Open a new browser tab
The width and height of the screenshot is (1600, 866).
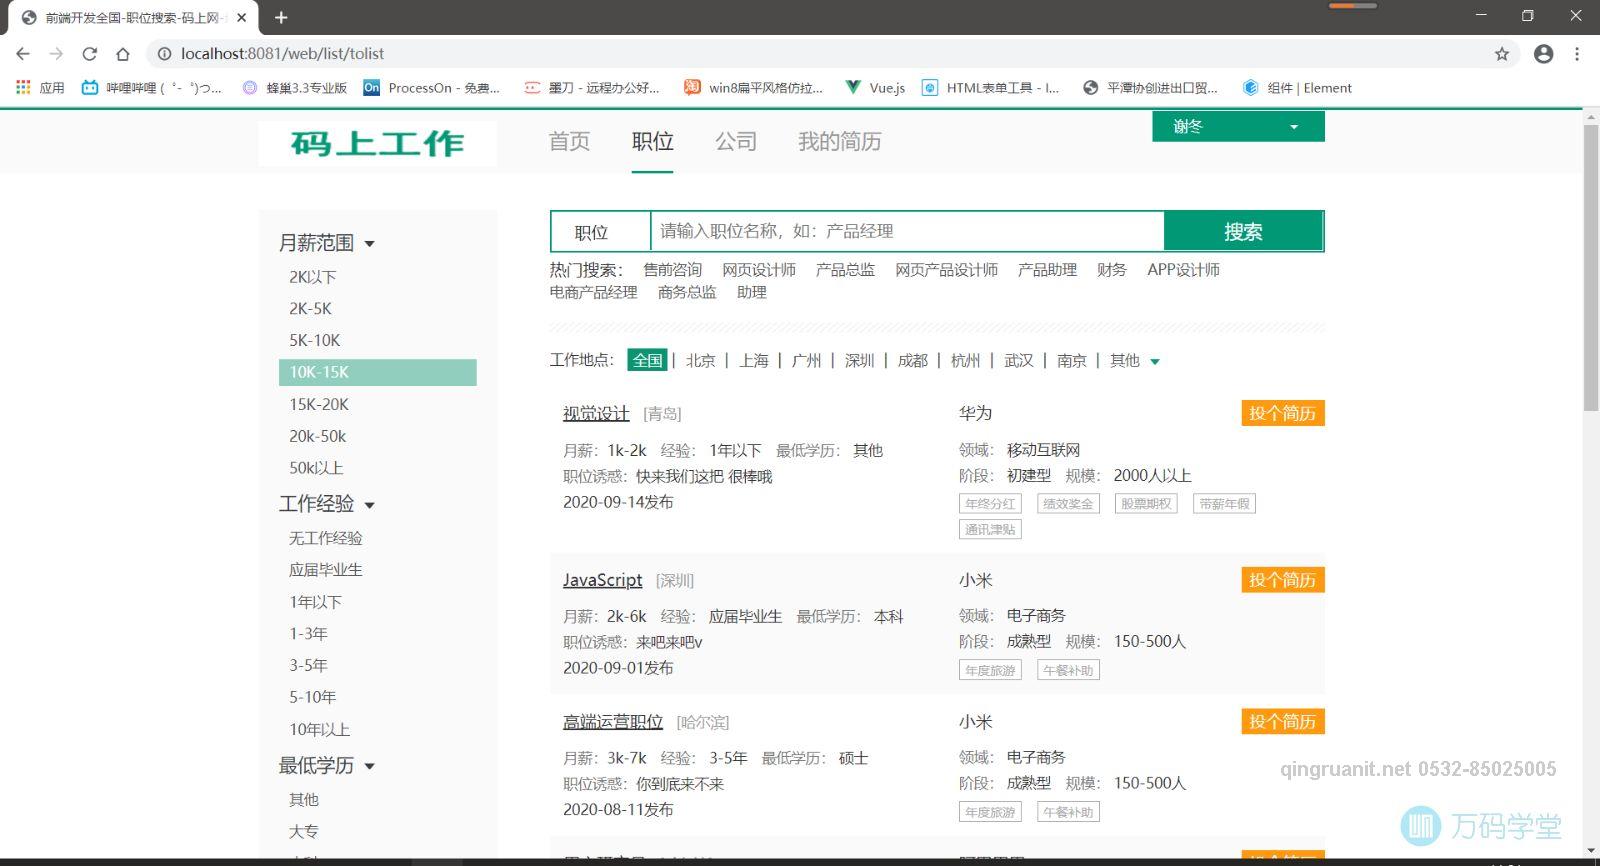(x=281, y=17)
